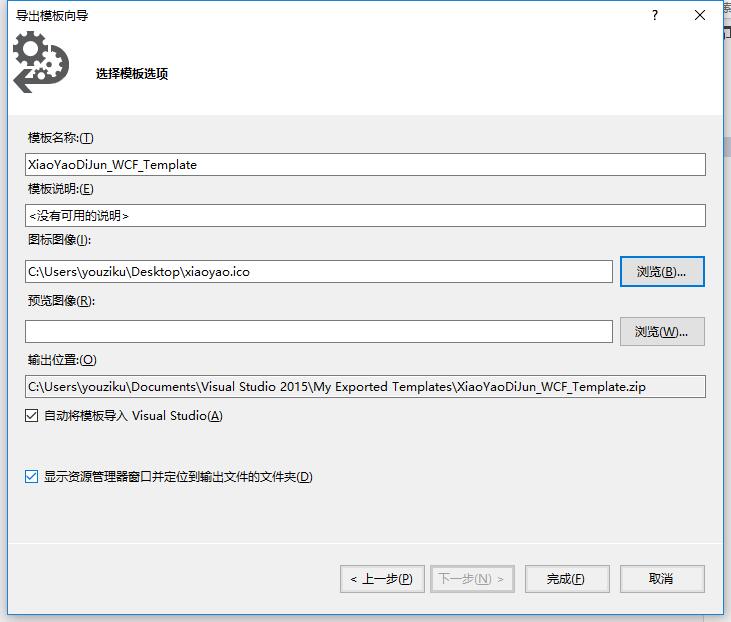Cancel the wizard with 取消 button
731x622 pixels.
[x=662, y=579]
